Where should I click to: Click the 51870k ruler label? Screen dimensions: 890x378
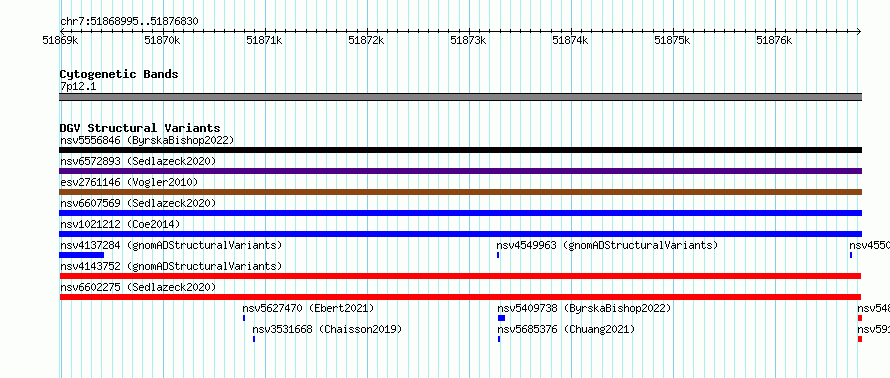(x=162, y=40)
